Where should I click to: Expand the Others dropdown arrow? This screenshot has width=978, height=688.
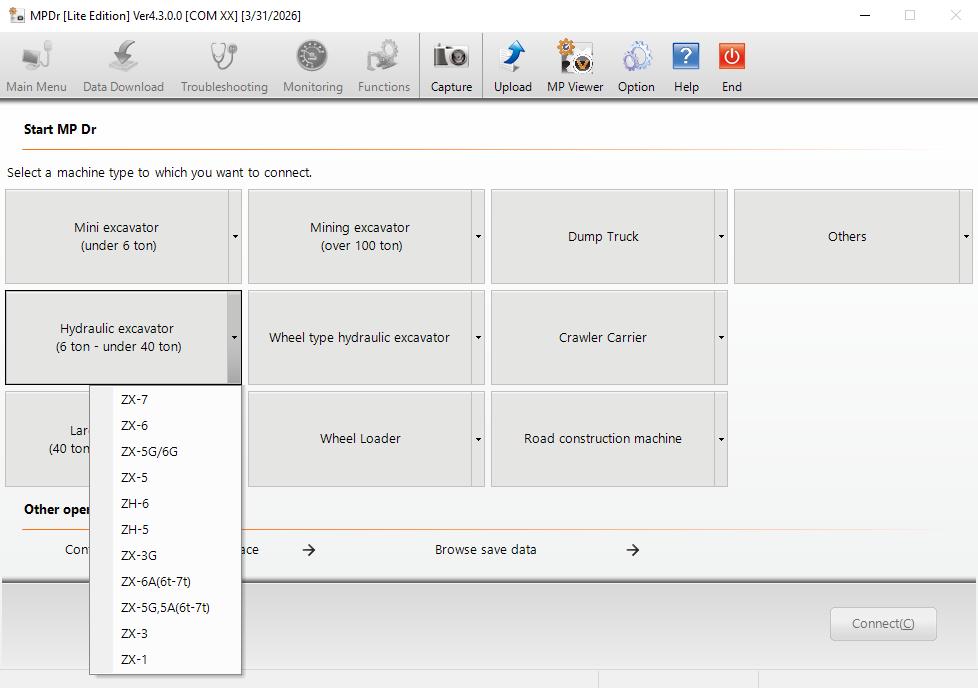point(966,236)
